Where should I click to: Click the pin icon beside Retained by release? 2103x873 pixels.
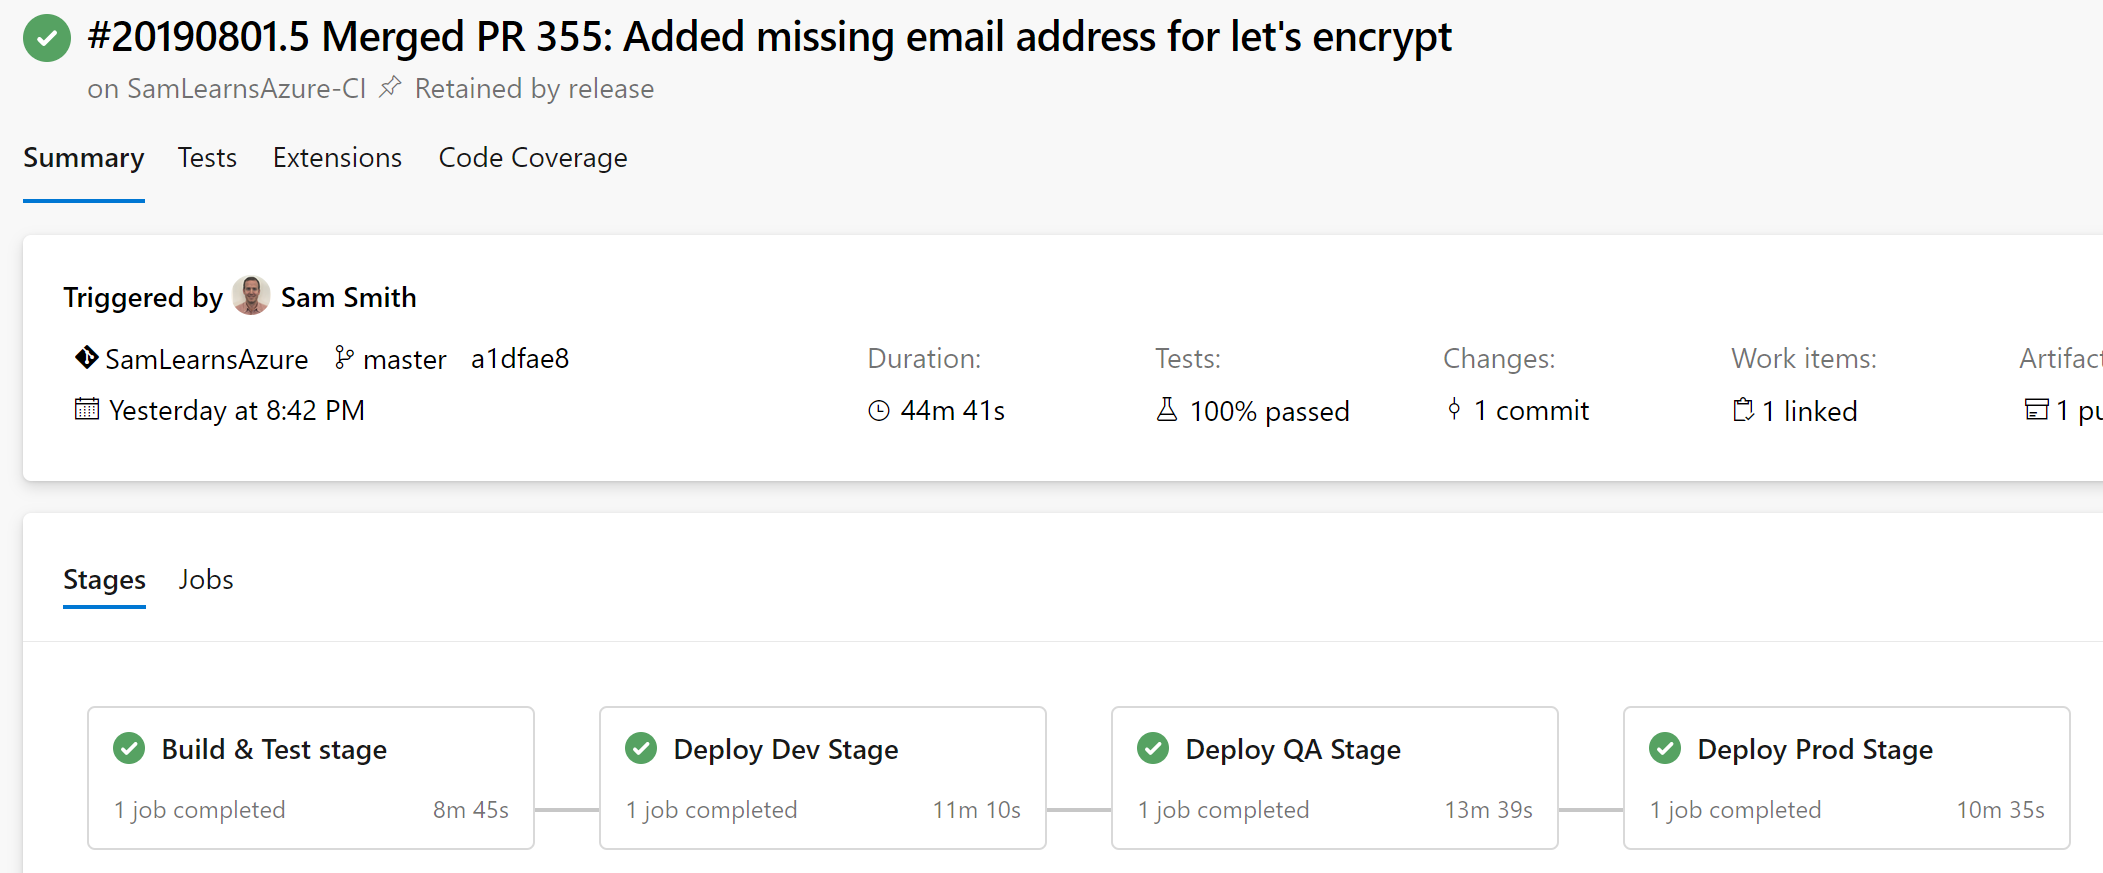(x=390, y=88)
